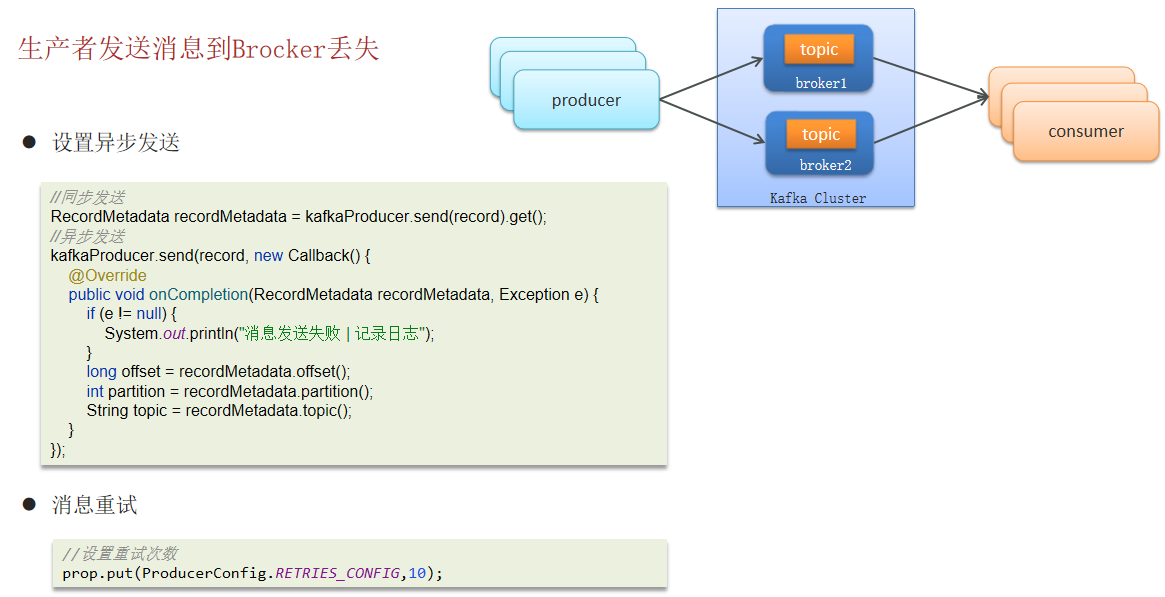Click the Kafka Cluster caption

pos(817,198)
